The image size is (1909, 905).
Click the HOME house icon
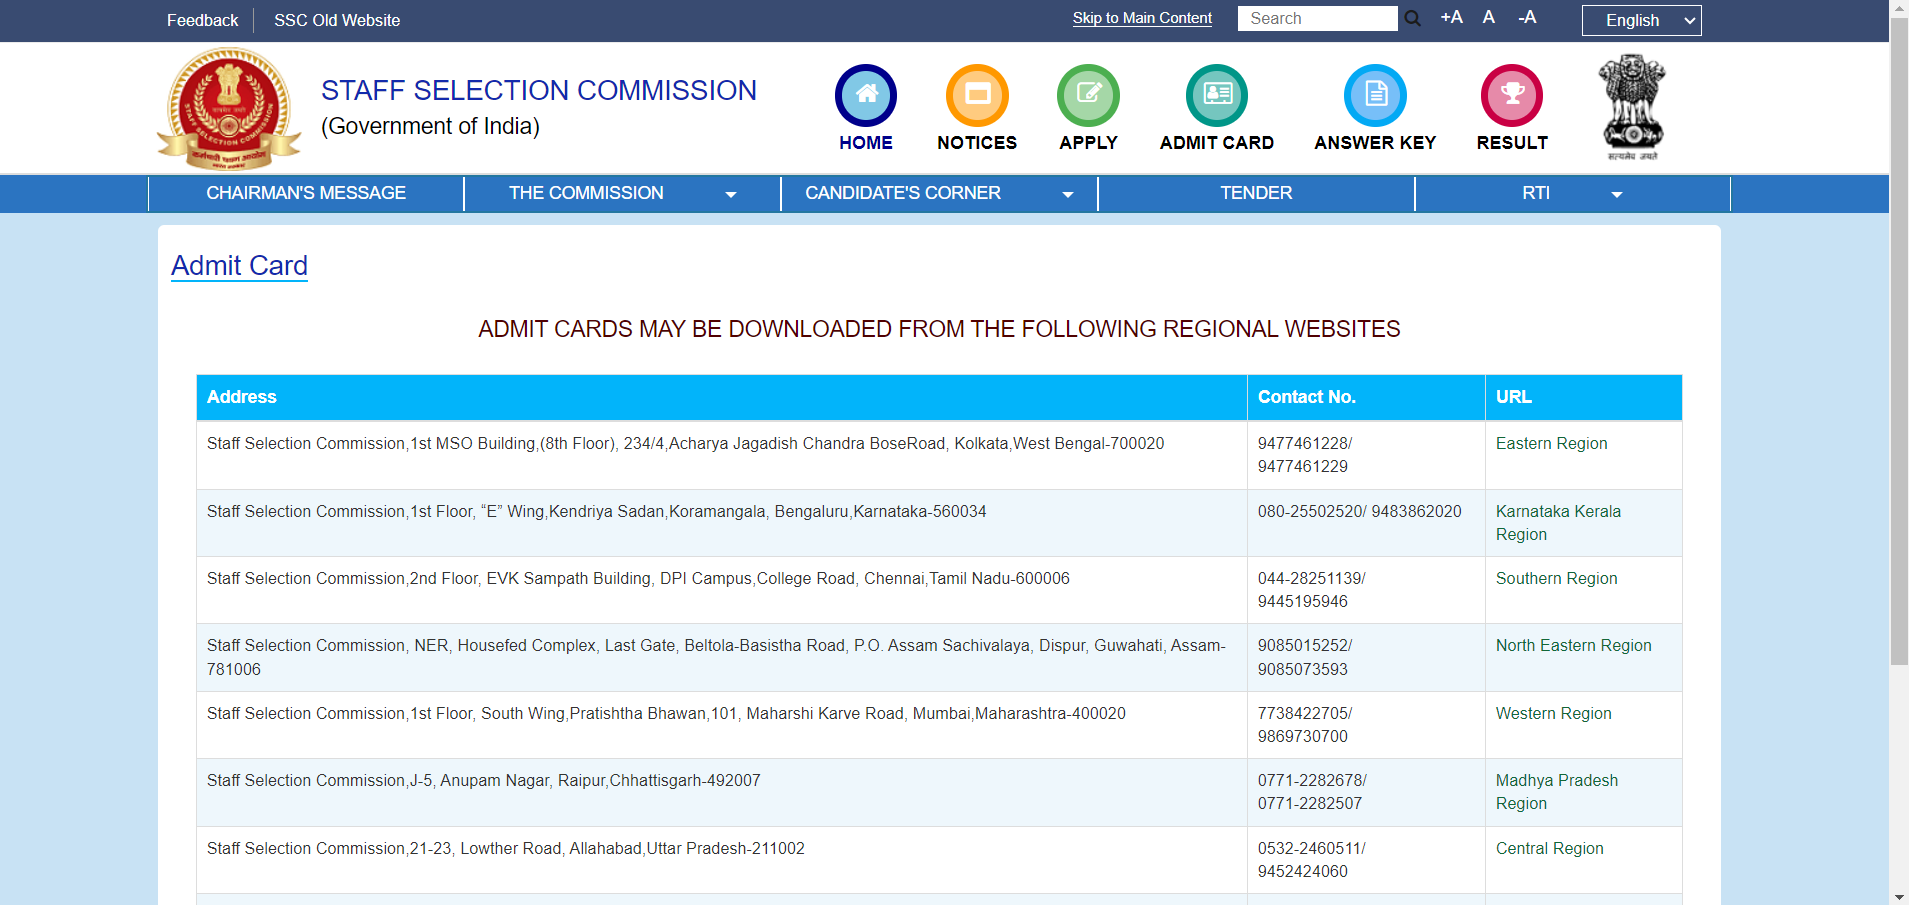(866, 95)
